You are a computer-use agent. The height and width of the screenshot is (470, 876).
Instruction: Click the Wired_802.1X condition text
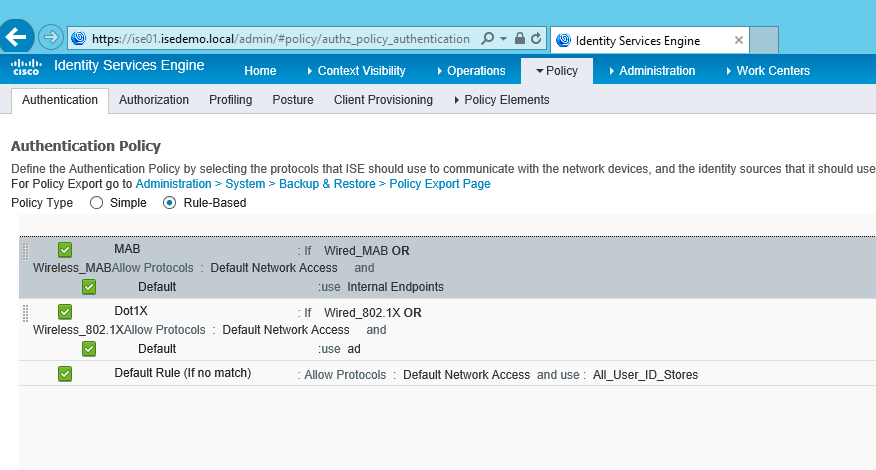[x=362, y=313]
